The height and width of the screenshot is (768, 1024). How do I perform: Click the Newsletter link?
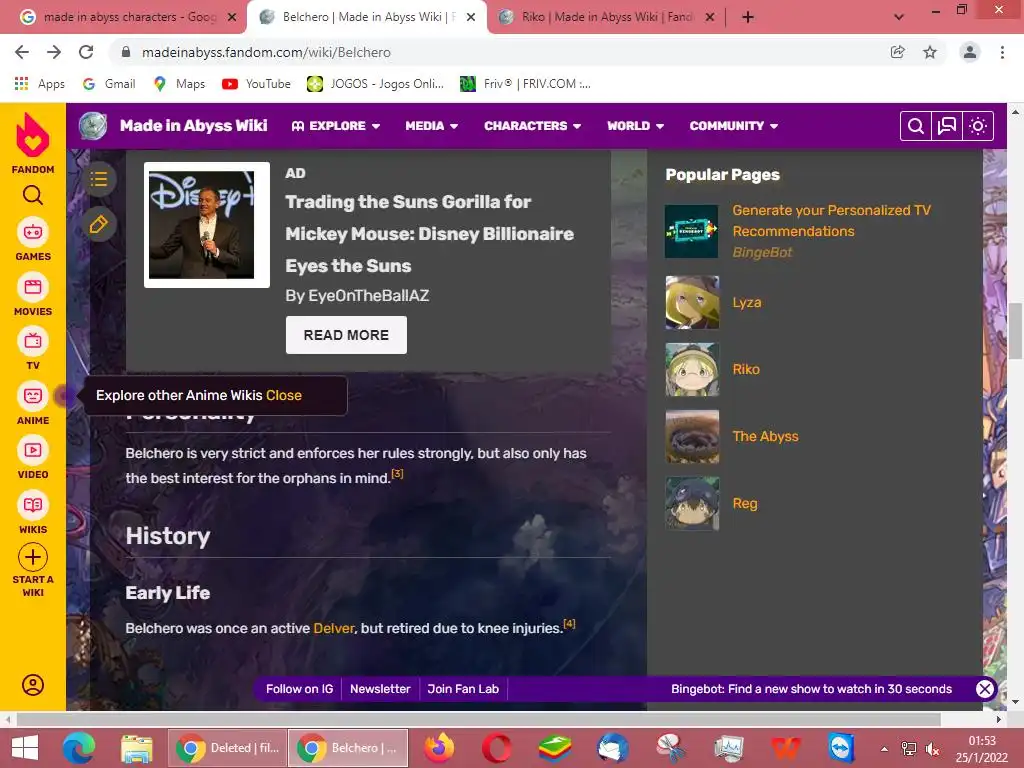pyautogui.click(x=380, y=689)
